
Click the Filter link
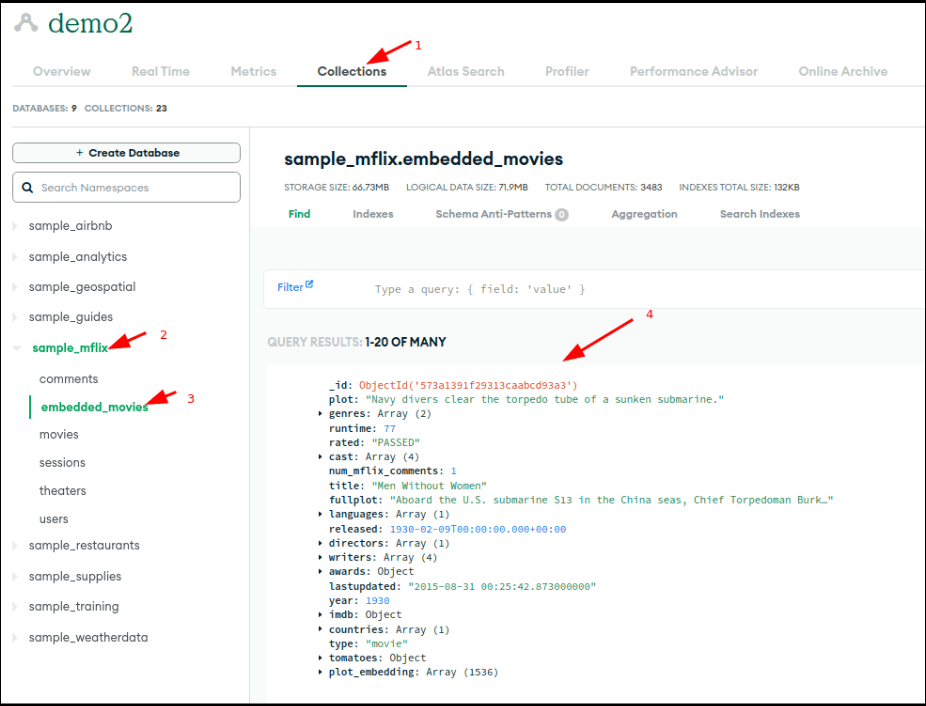pyautogui.click(x=289, y=287)
